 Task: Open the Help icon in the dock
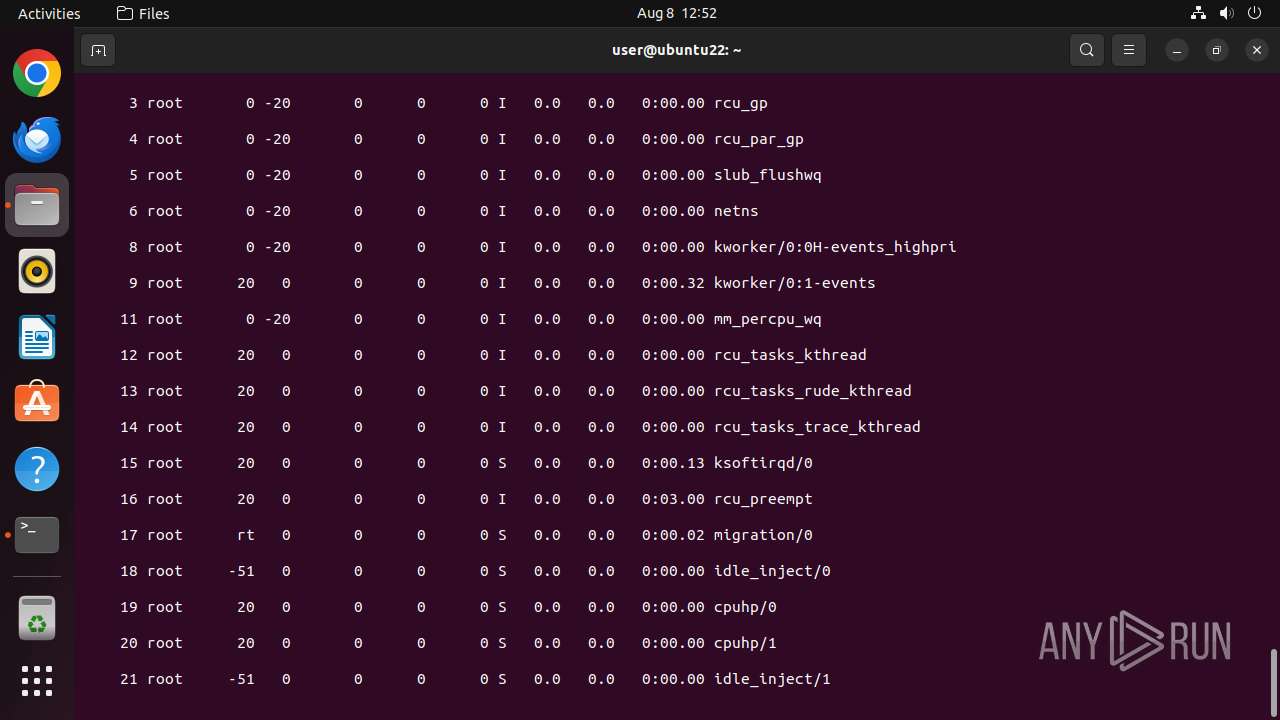point(37,469)
